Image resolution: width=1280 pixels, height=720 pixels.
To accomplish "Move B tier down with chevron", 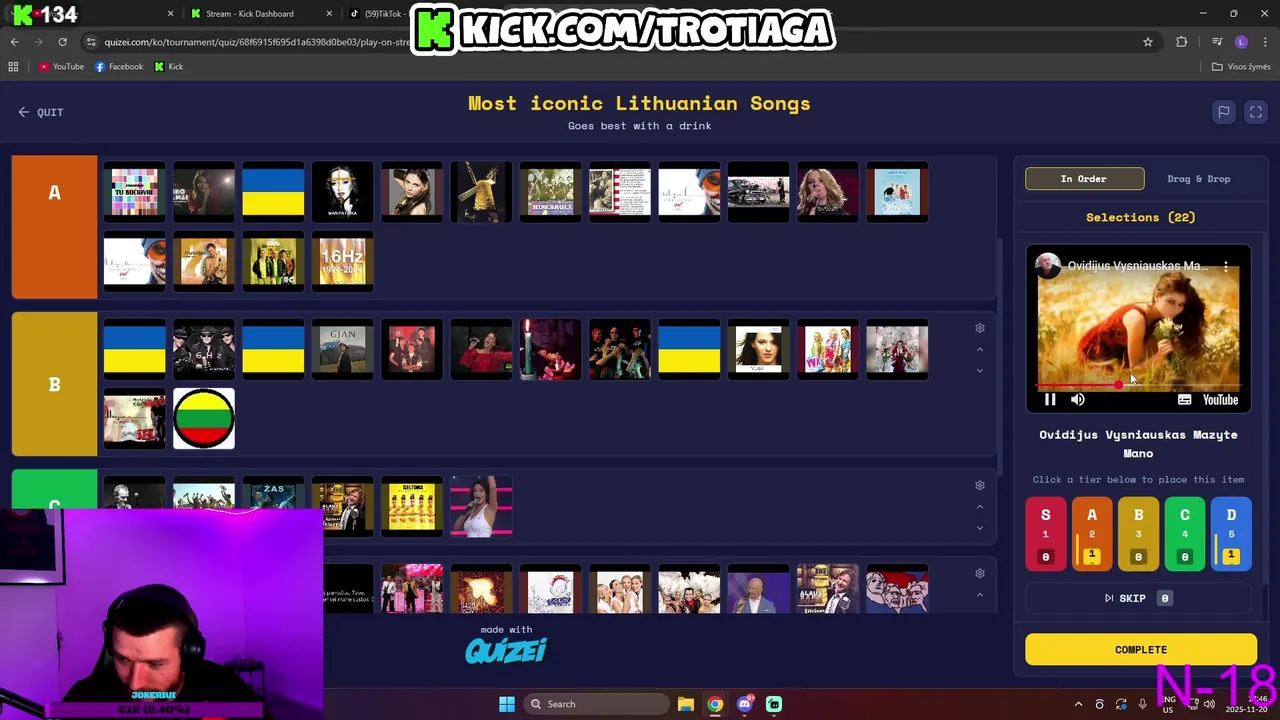I will coord(980,371).
